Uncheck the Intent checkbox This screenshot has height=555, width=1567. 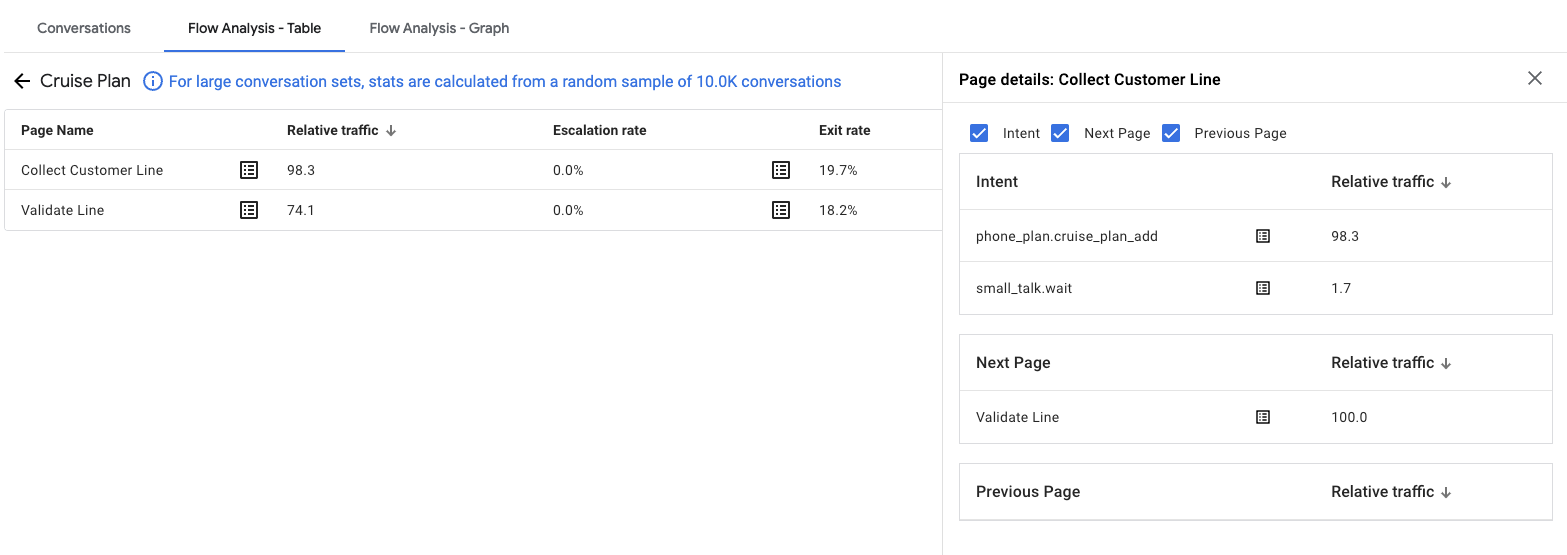tap(980, 133)
